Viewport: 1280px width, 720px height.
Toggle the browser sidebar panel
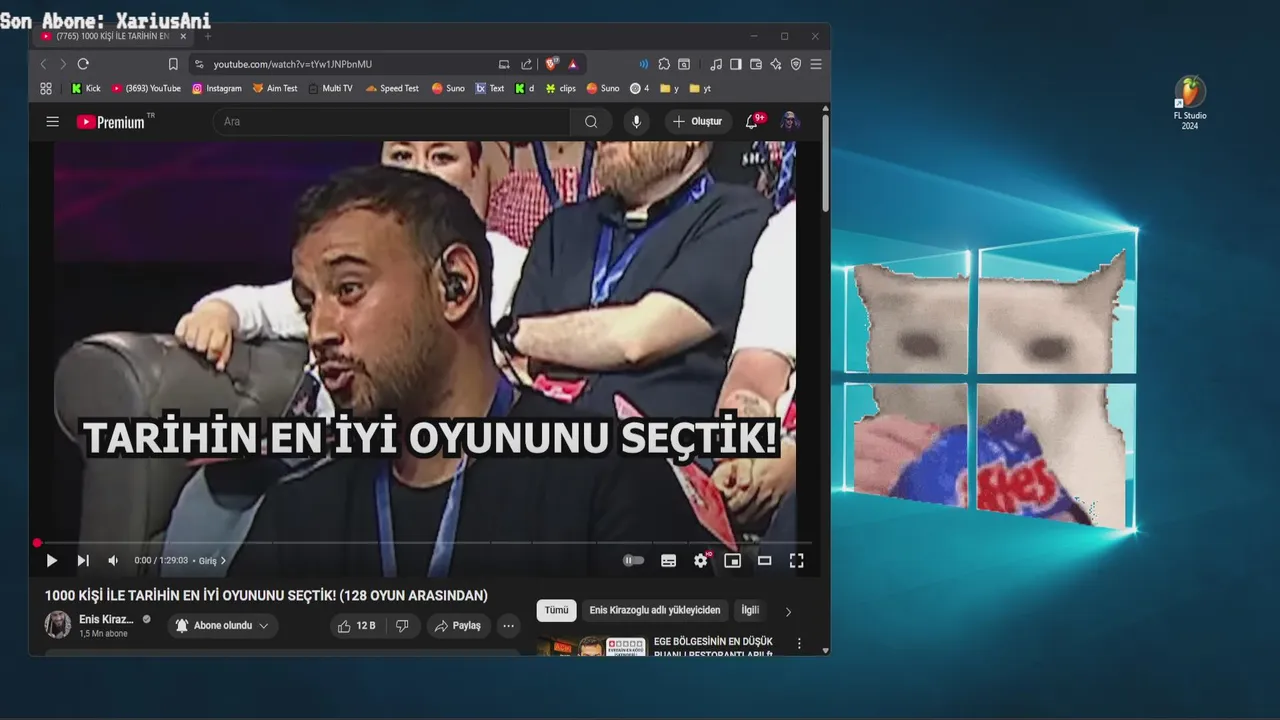tap(736, 64)
